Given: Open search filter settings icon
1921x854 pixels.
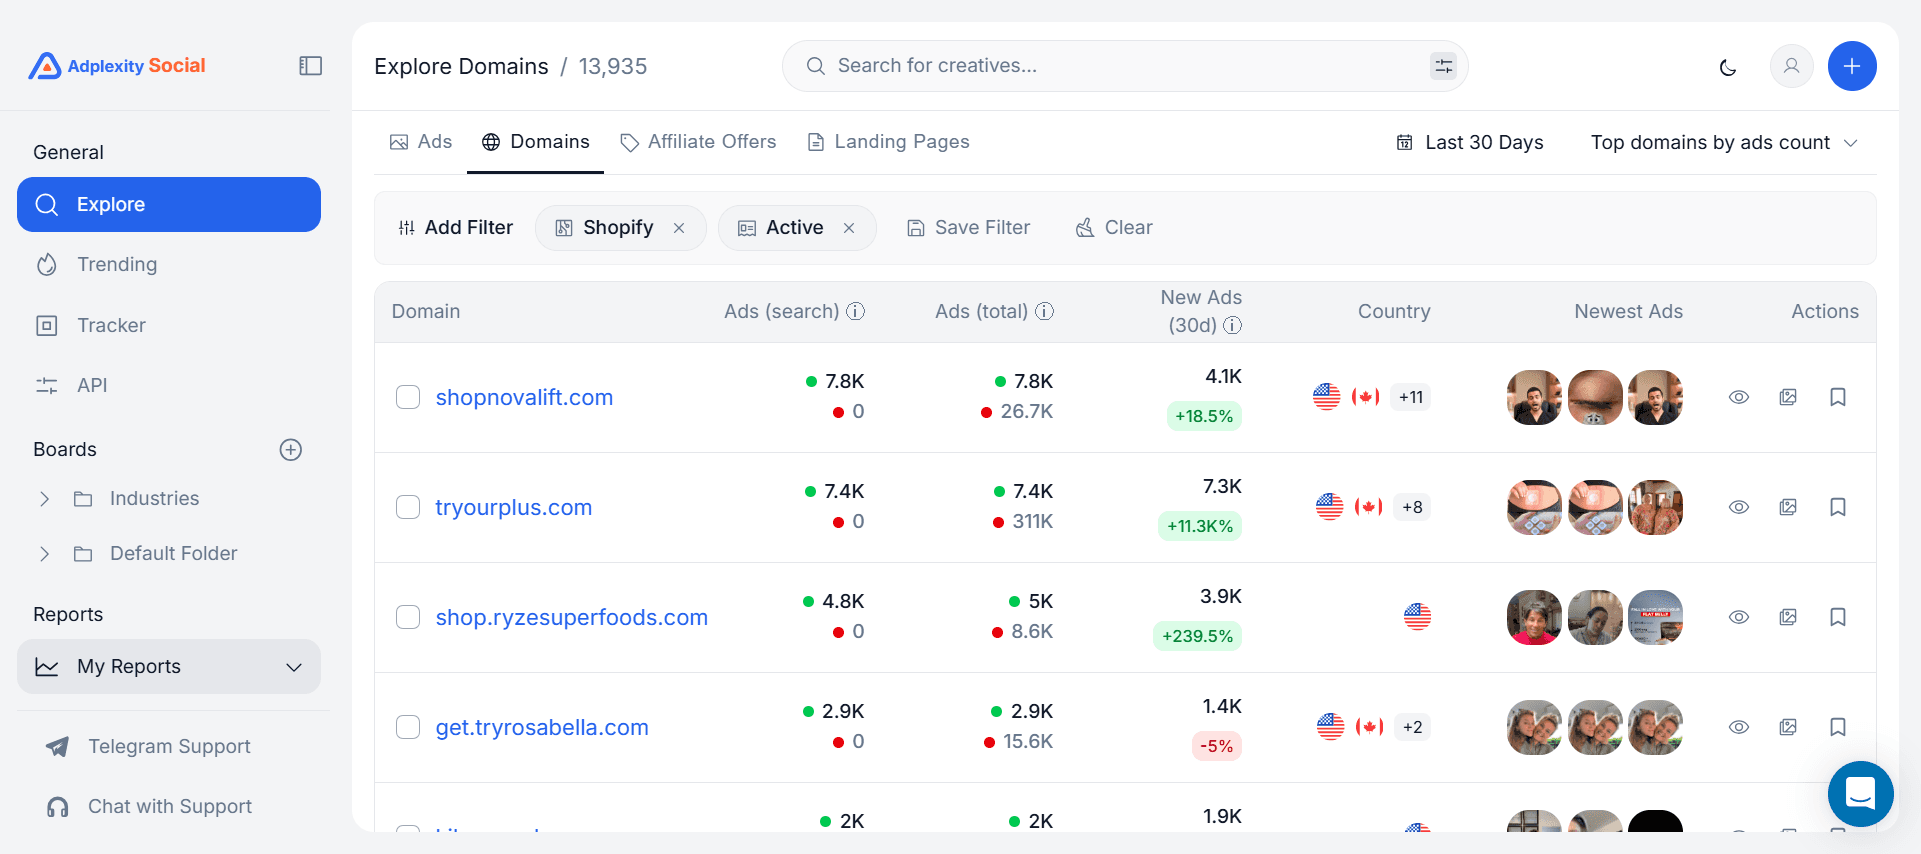Looking at the screenshot, I should click(x=1443, y=66).
